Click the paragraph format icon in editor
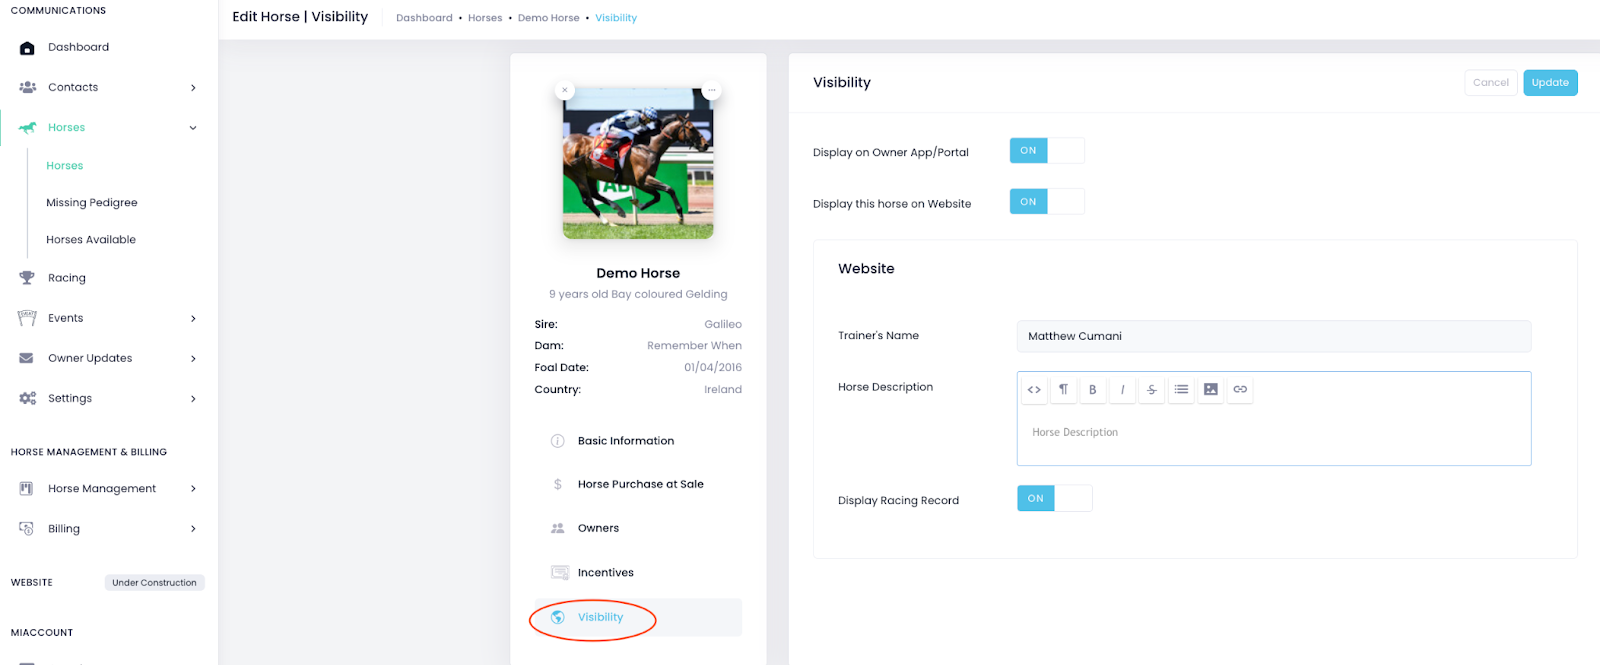Image resolution: width=1600 pixels, height=665 pixels. tap(1063, 390)
